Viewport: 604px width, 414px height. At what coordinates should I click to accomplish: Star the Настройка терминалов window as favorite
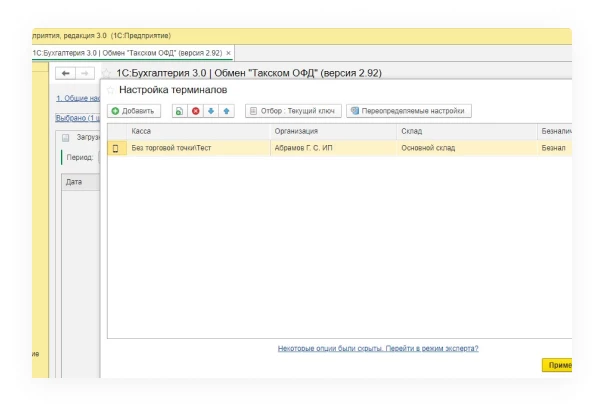(x=110, y=91)
